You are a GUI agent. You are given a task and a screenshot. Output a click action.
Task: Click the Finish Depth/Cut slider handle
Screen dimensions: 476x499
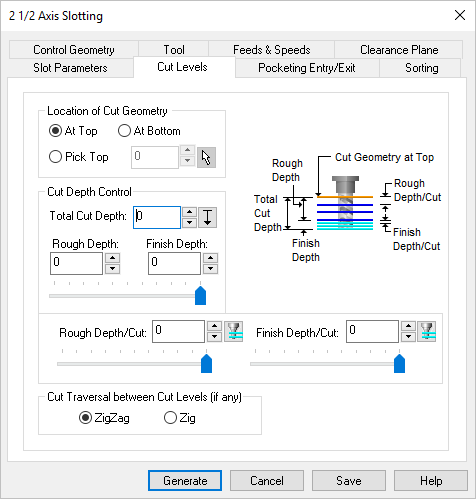(399, 363)
